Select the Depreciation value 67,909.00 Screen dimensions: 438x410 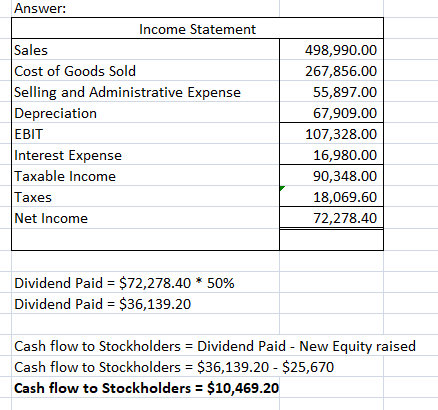point(331,113)
